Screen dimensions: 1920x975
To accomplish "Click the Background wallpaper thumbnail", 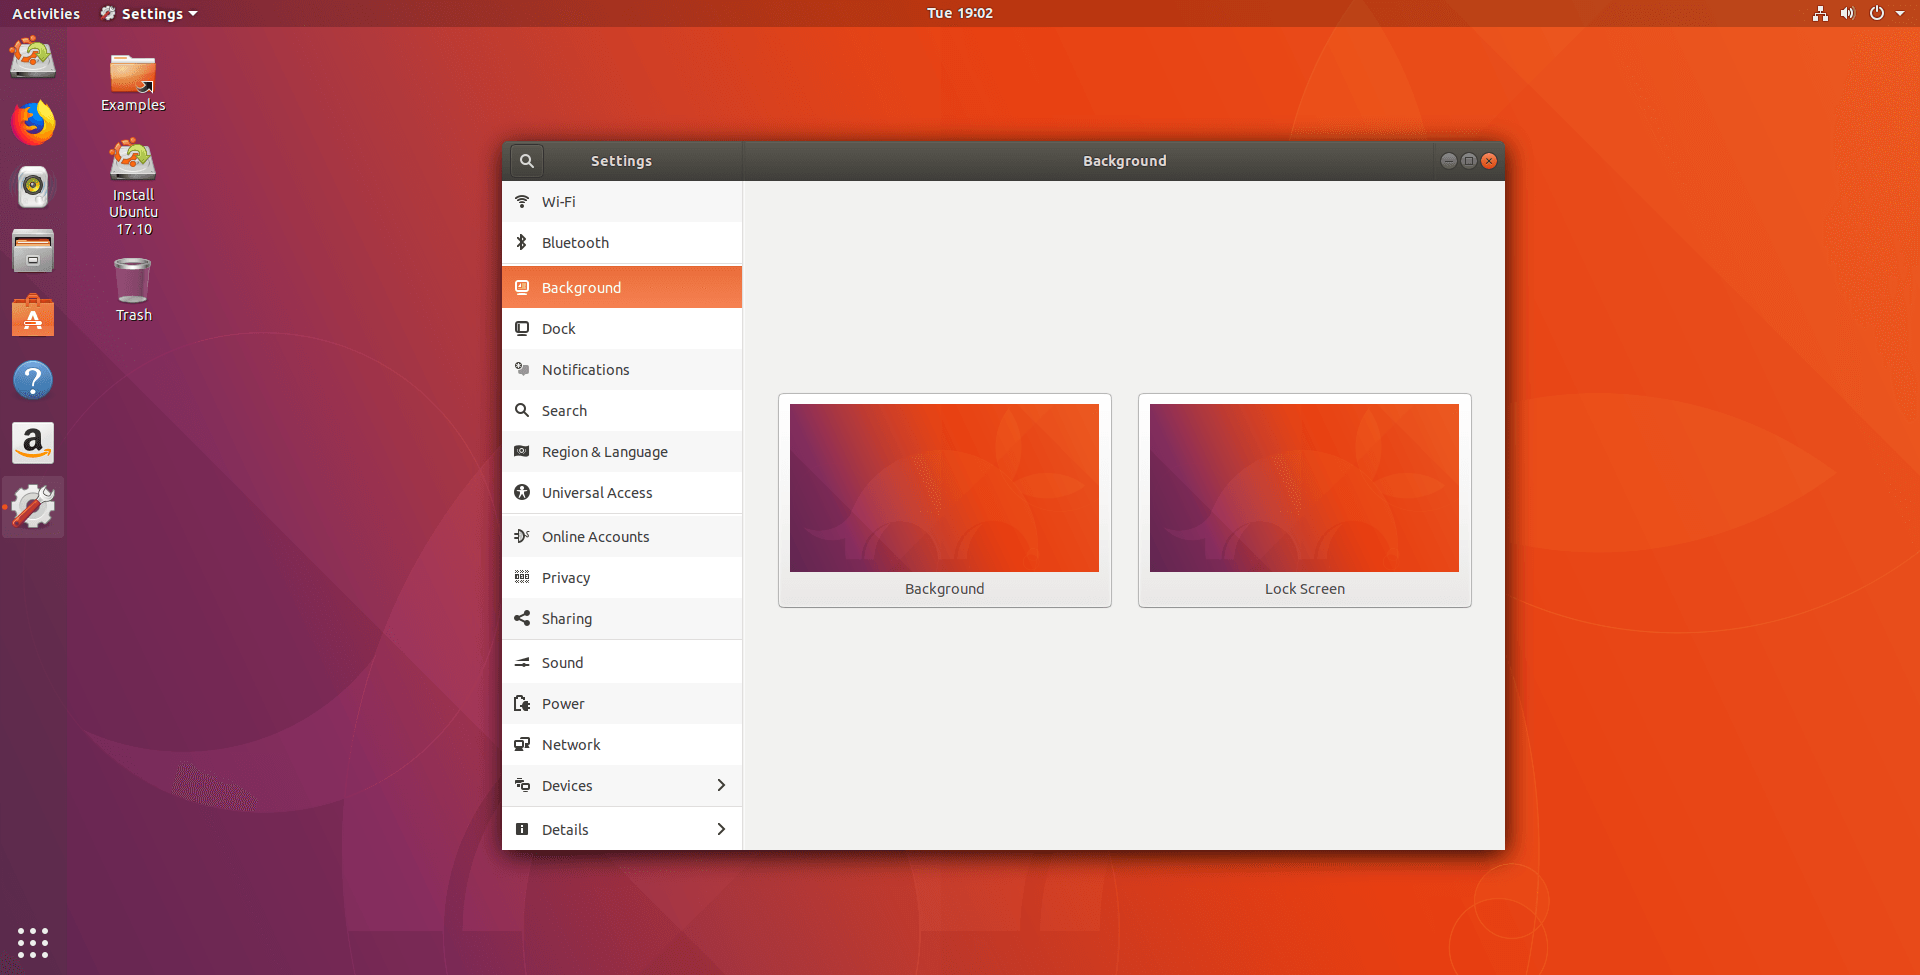I will click(x=944, y=488).
